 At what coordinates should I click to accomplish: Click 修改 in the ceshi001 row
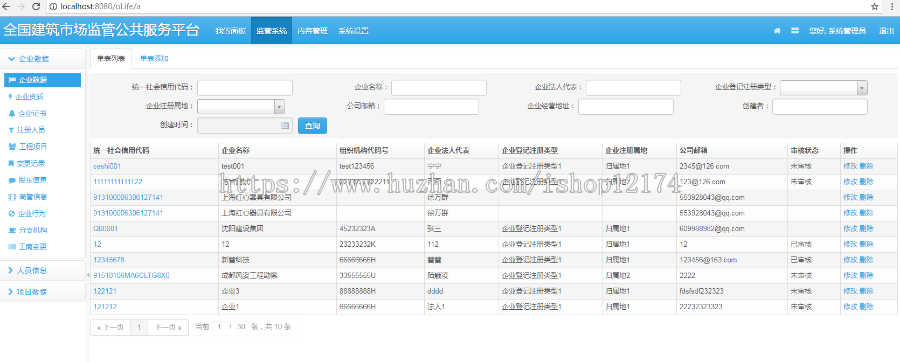[x=849, y=166]
